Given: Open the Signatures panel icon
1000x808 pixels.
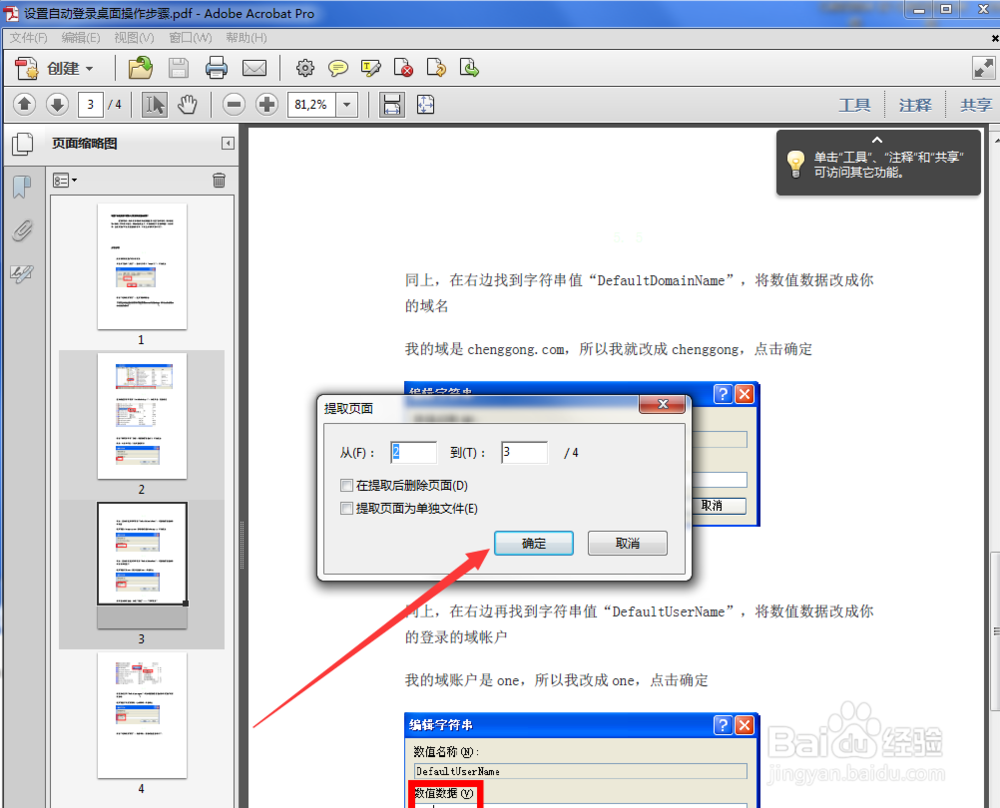Looking at the screenshot, I should [x=22, y=274].
